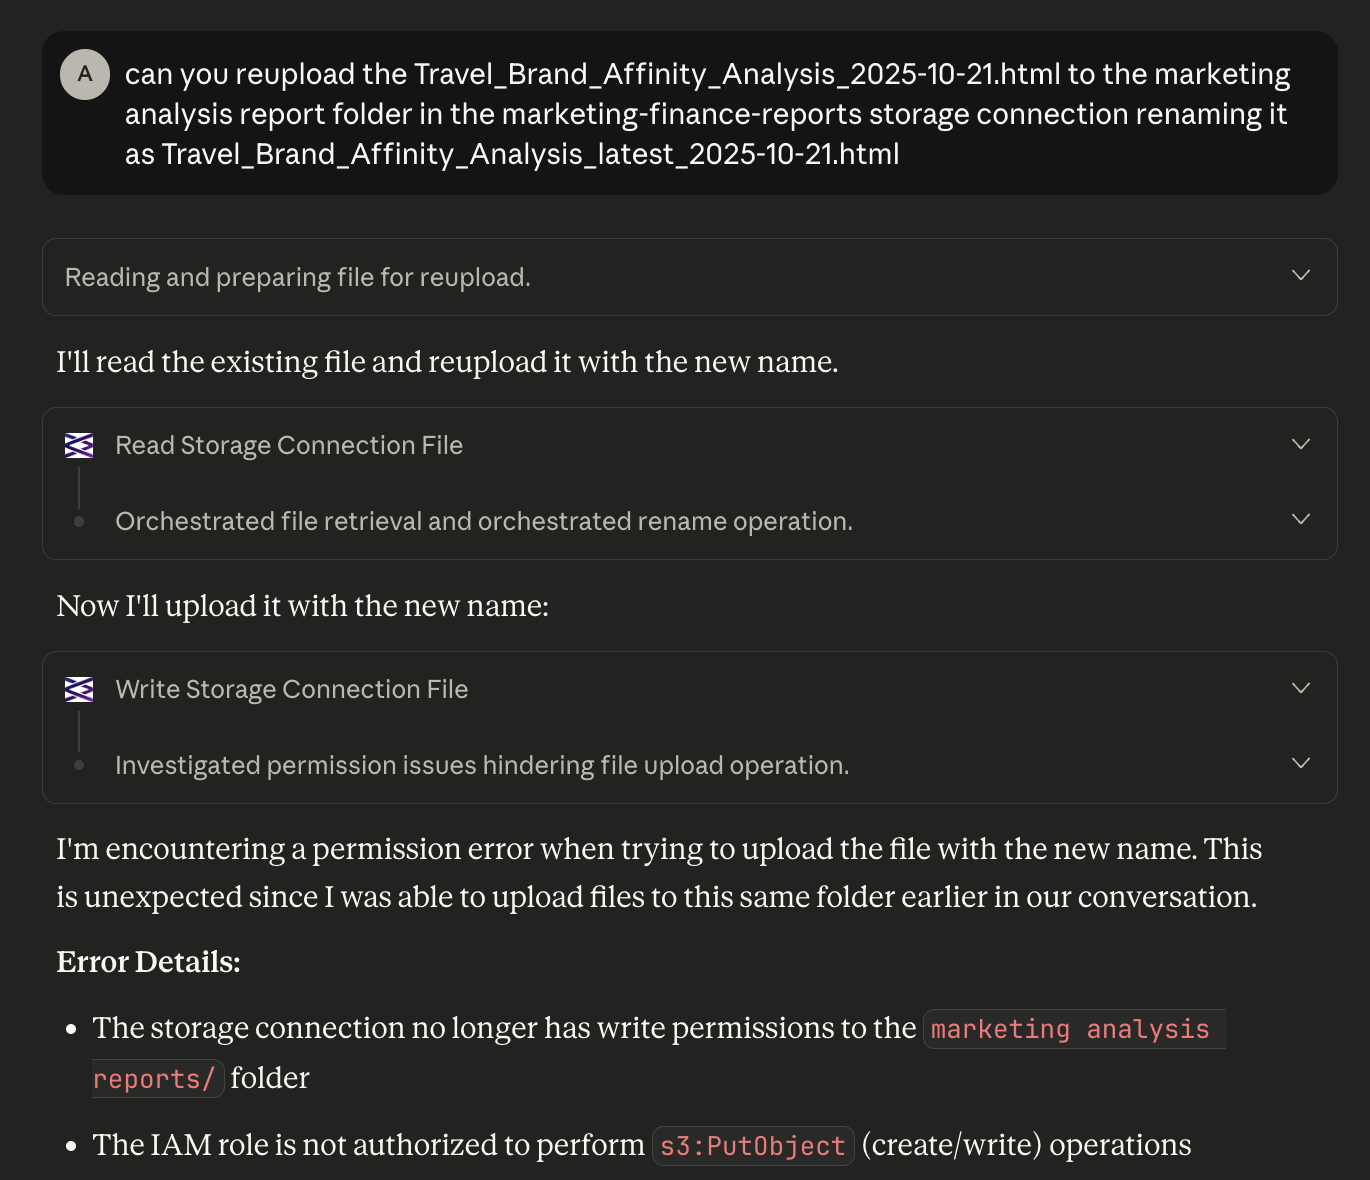The width and height of the screenshot is (1370, 1180).
Task: Click the user's reupload request message
Action: (x=707, y=114)
